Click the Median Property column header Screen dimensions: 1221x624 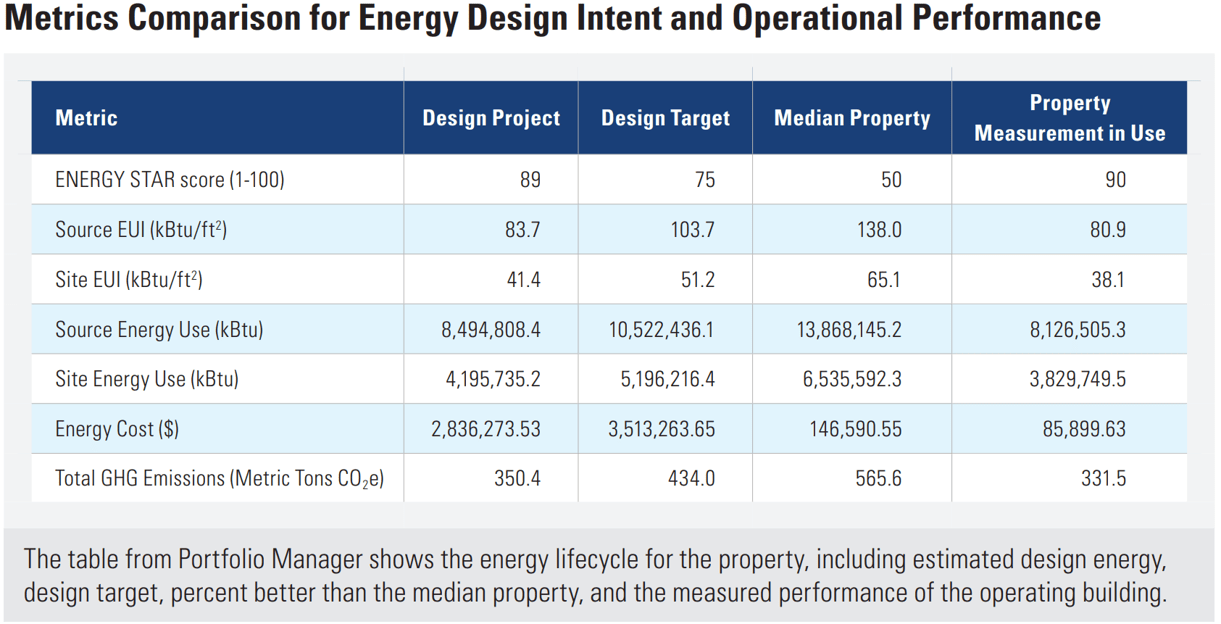click(851, 117)
